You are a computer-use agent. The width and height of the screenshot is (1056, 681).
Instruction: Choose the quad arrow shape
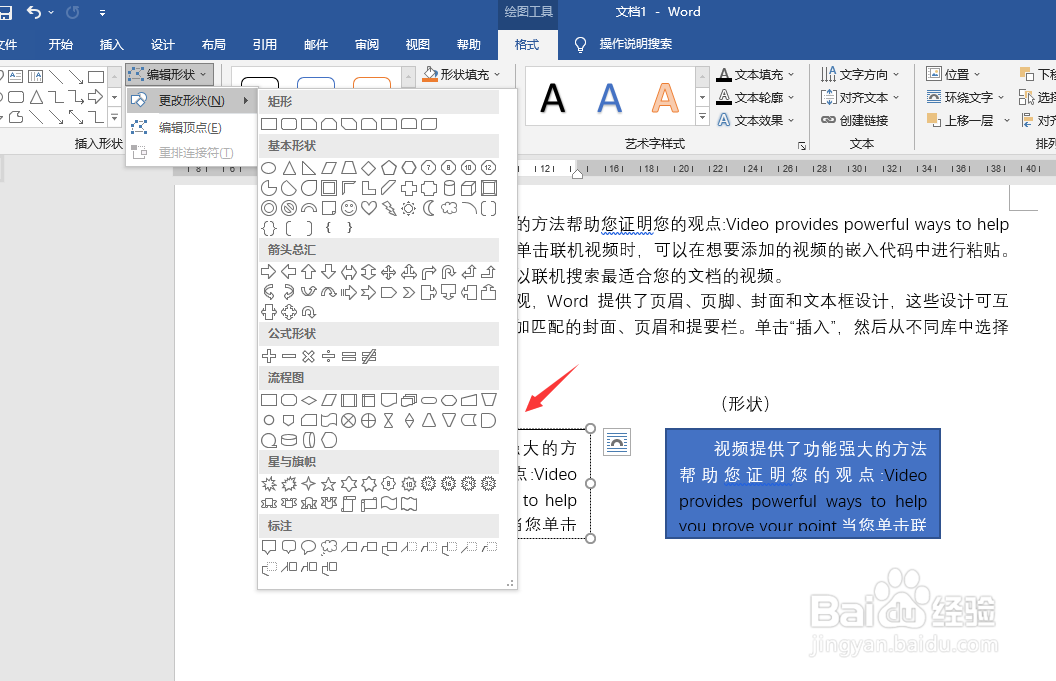click(x=389, y=272)
